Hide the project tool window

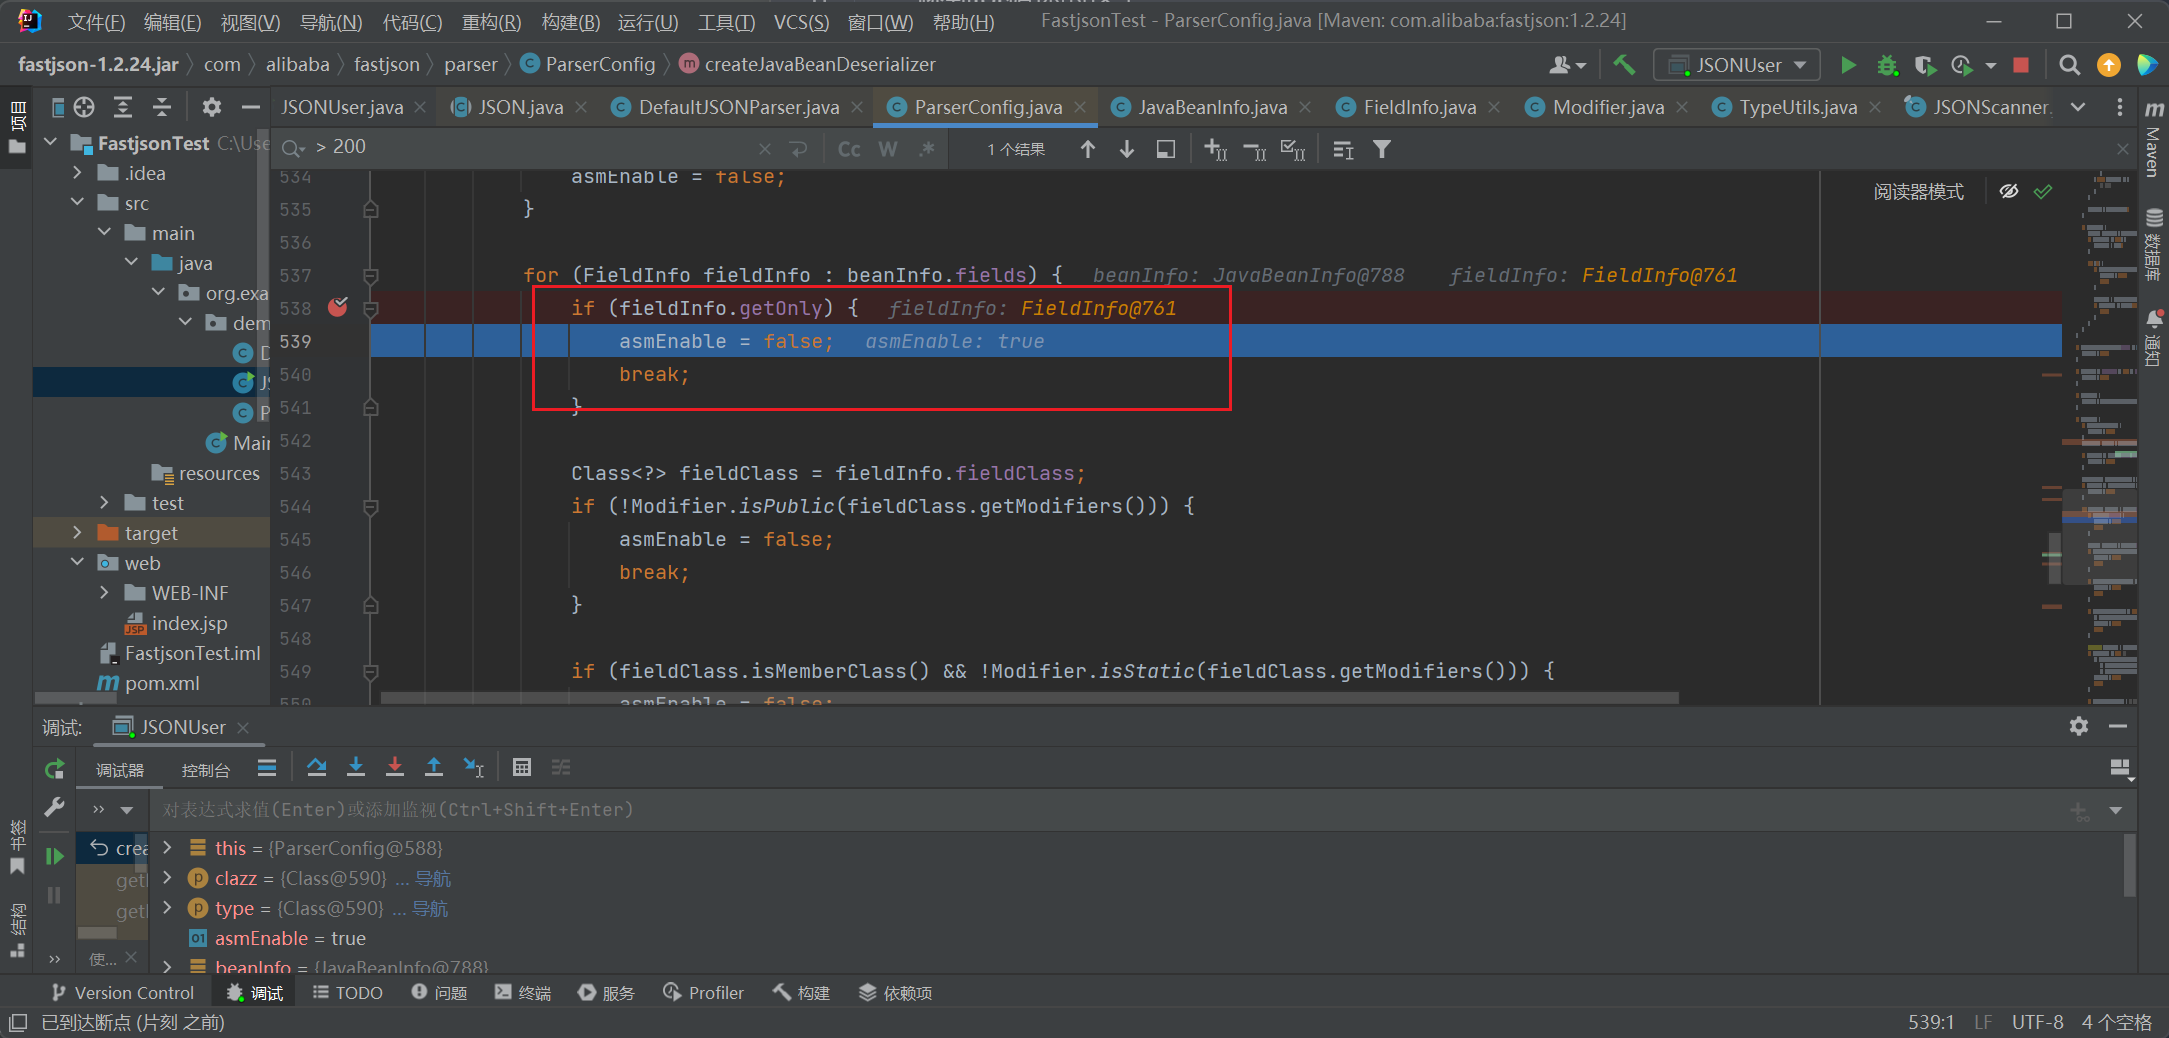point(250,107)
